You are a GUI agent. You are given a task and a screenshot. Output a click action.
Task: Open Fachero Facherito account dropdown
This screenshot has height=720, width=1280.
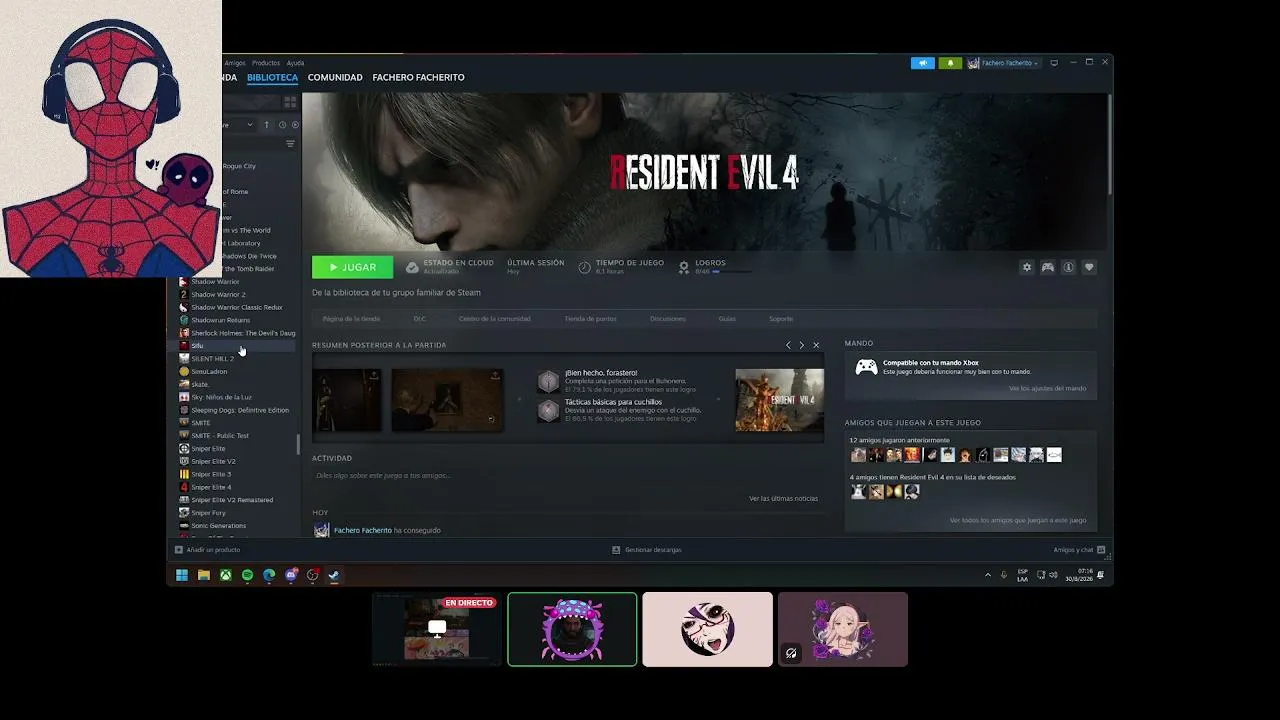tap(1003, 63)
